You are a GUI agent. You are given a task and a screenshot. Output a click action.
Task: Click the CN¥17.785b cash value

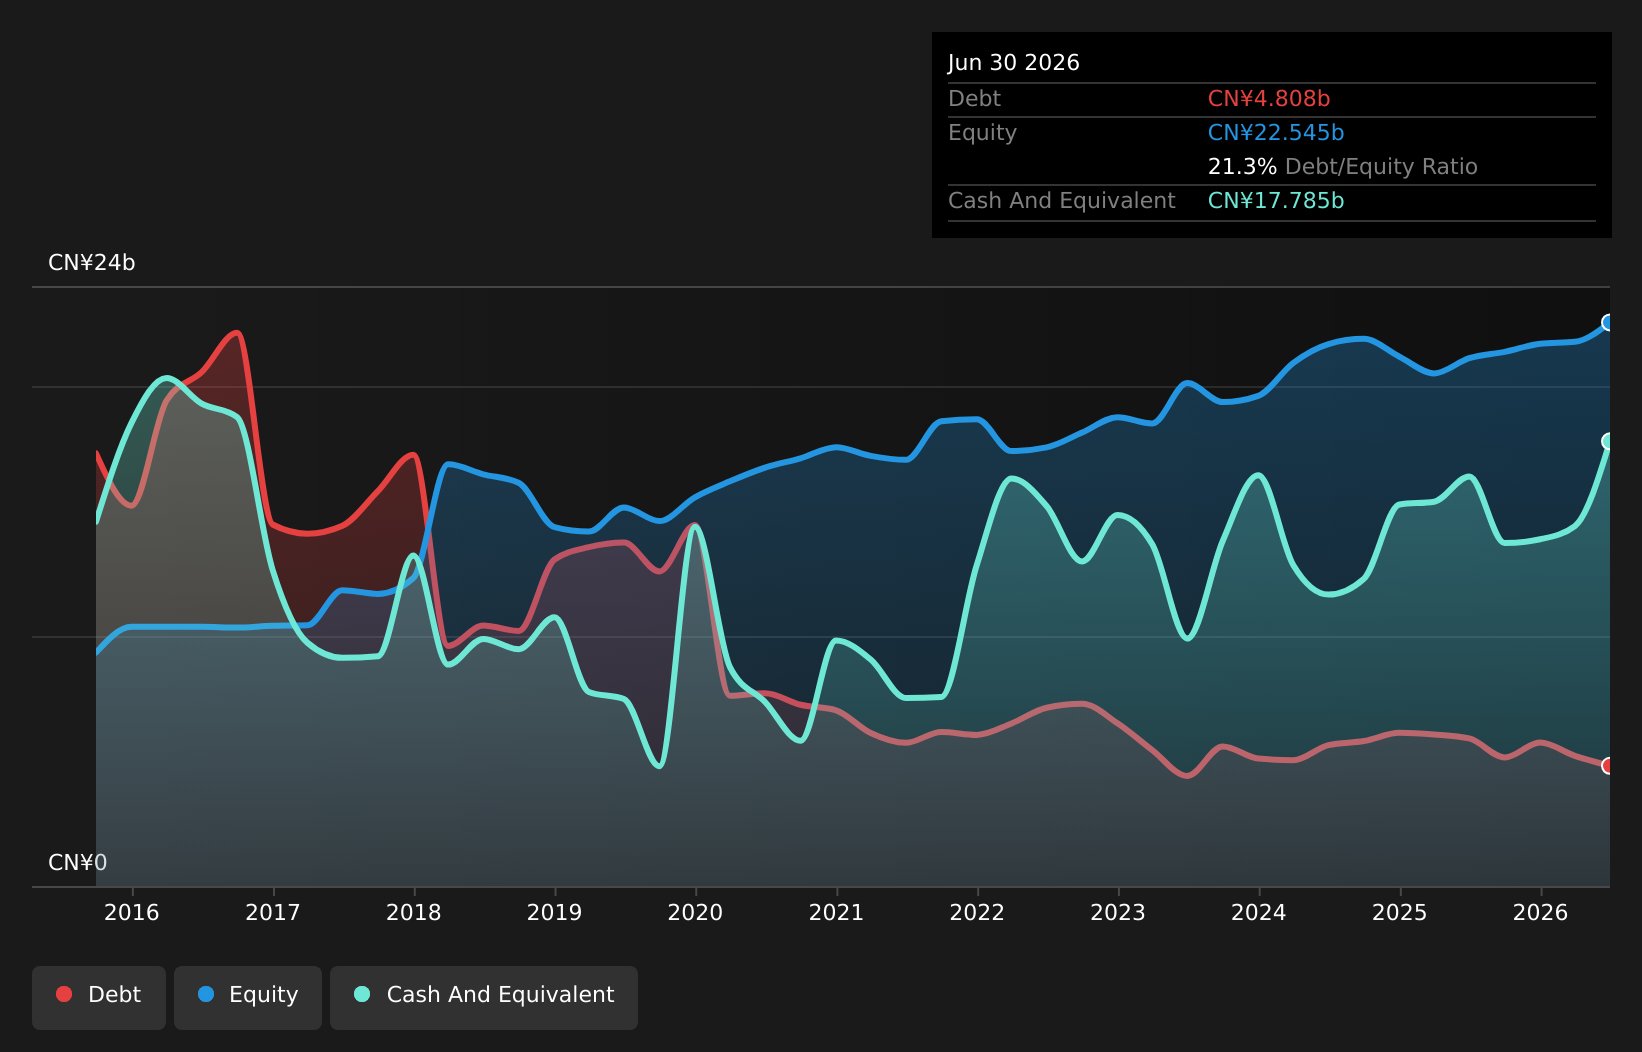tap(1276, 201)
